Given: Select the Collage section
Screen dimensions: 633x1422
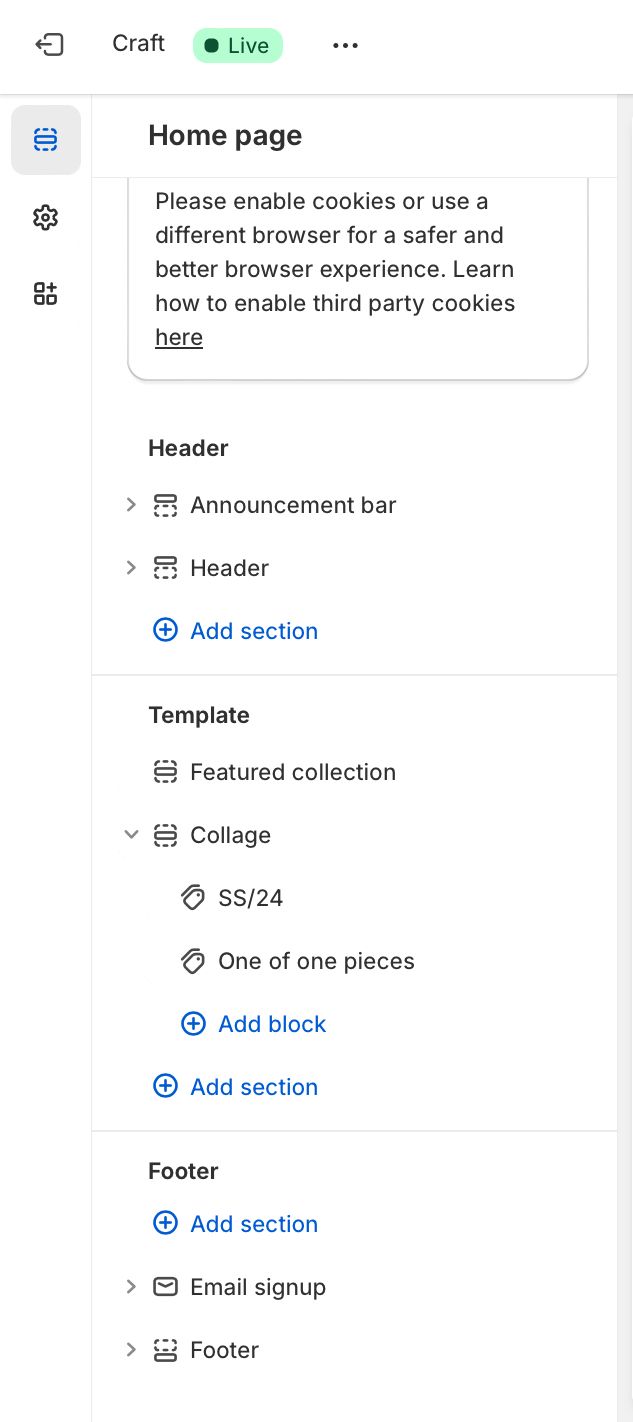Looking at the screenshot, I should (230, 835).
